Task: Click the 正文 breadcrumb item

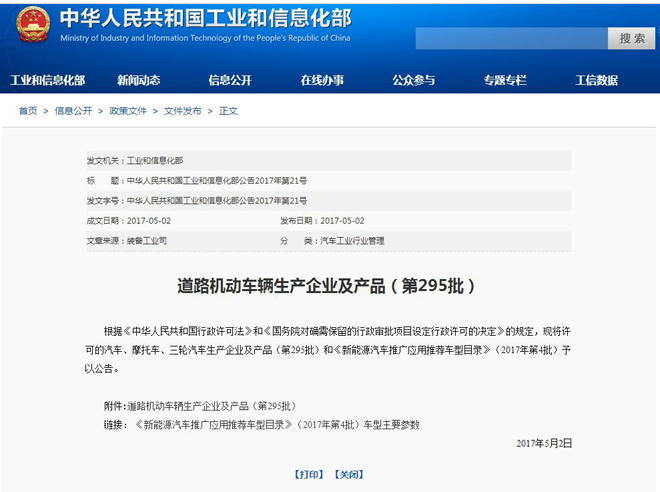Action: [229, 111]
